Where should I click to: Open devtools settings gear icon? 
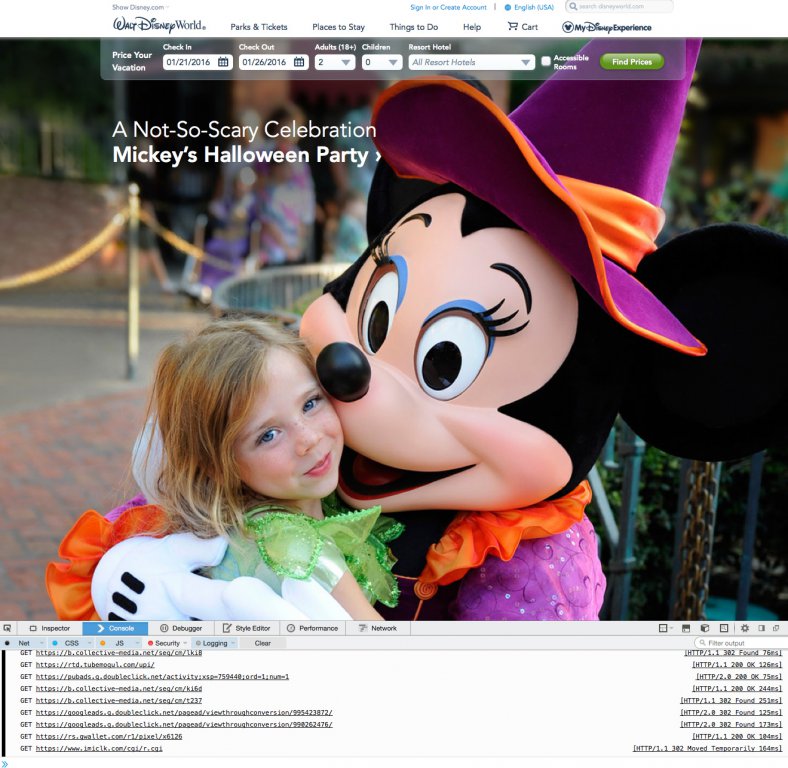pyautogui.click(x=745, y=628)
